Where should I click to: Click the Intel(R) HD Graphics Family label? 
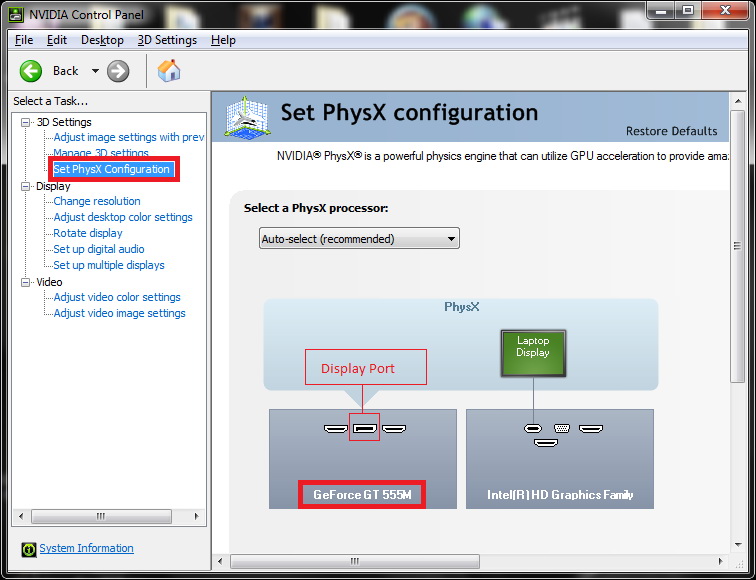(x=560, y=495)
